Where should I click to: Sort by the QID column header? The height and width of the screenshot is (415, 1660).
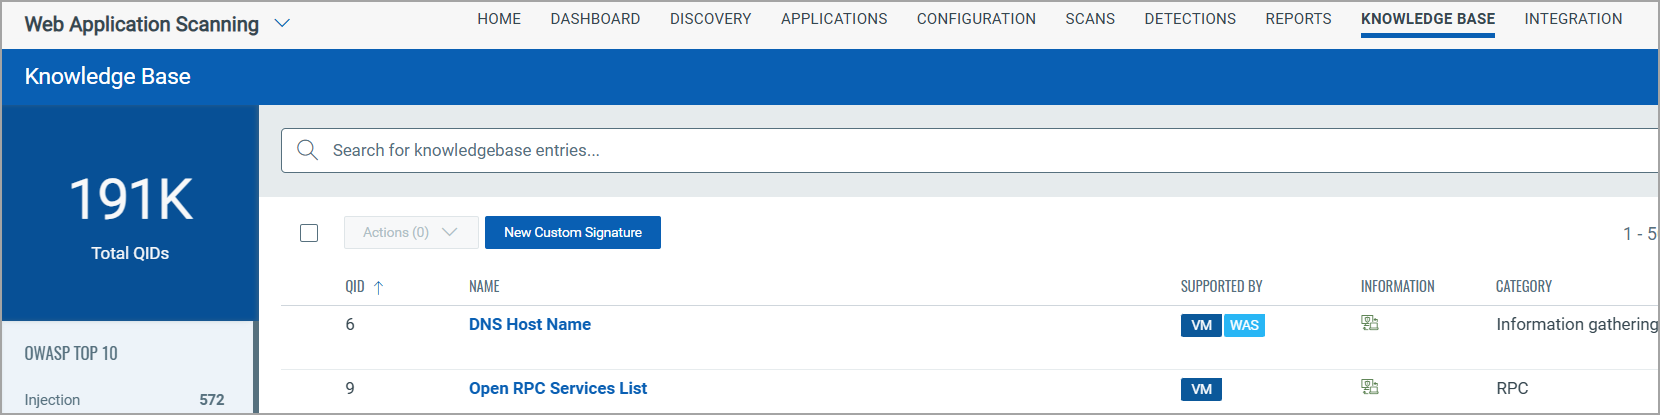click(x=355, y=287)
